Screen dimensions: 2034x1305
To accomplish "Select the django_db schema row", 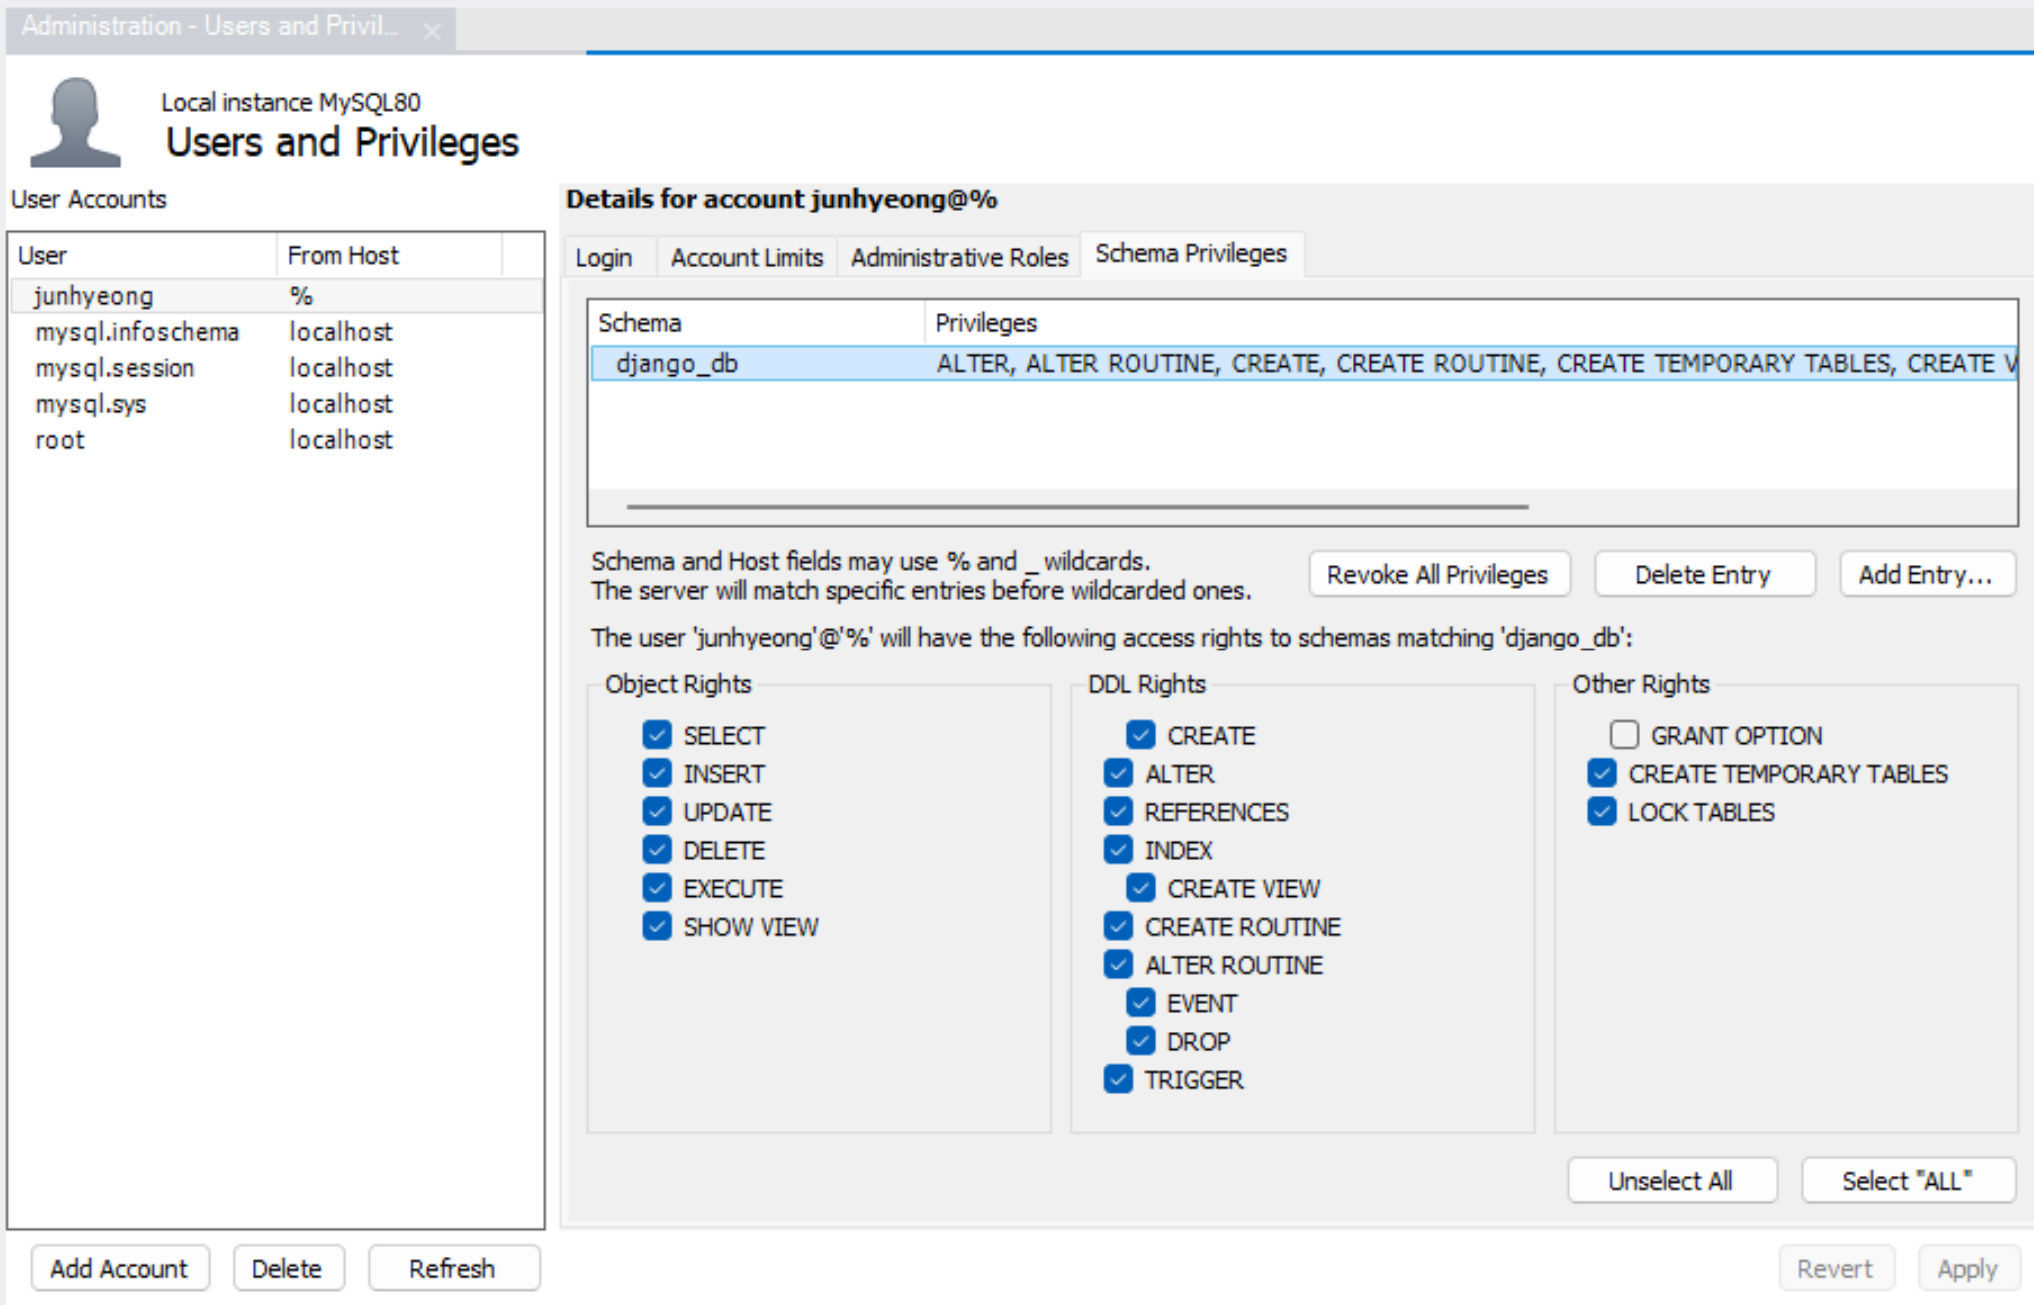I will [677, 364].
